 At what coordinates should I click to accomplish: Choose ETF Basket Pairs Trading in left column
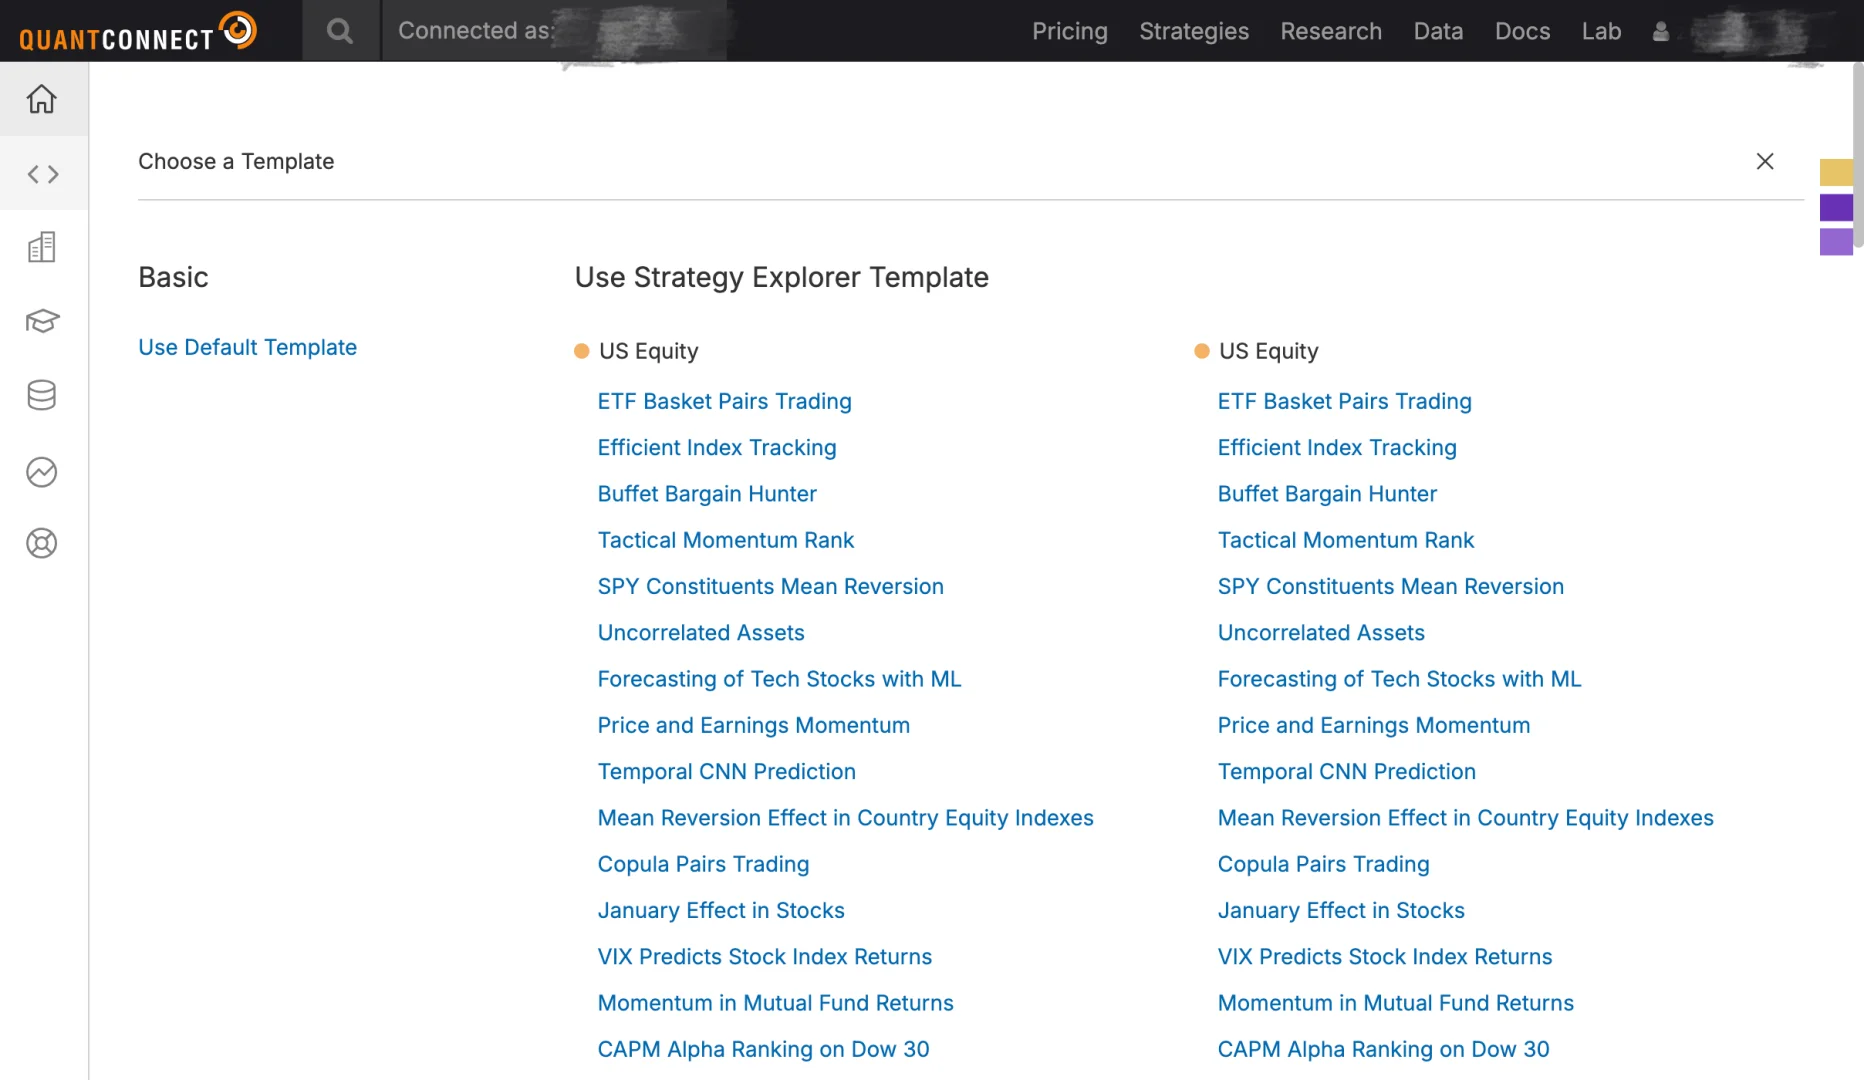(724, 401)
